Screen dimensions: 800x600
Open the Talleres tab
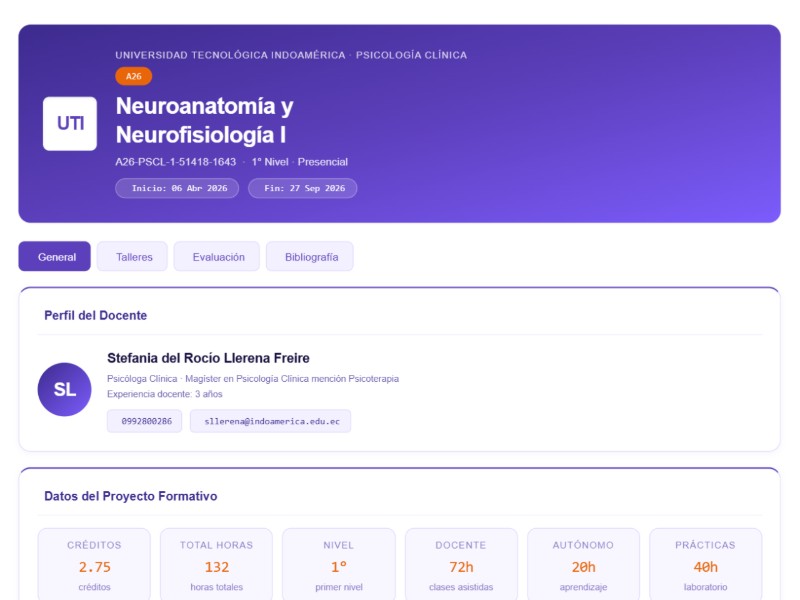tap(134, 257)
